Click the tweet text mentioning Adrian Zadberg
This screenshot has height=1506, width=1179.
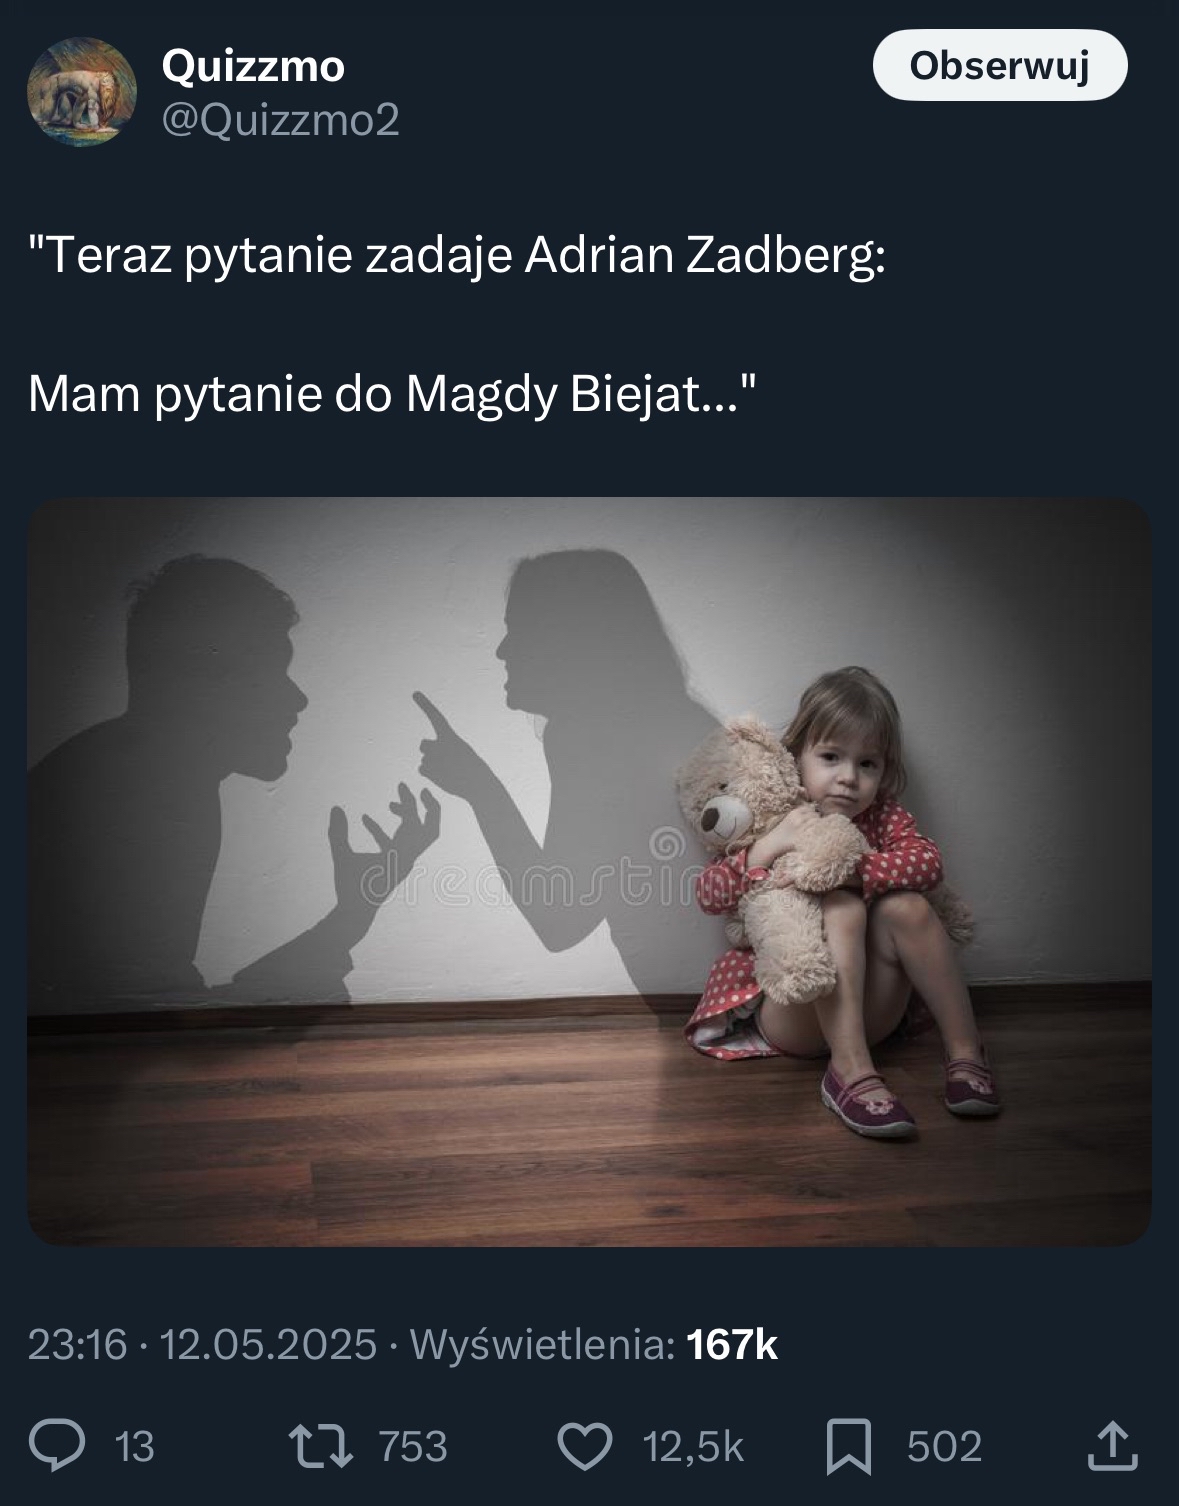click(457, 256)
